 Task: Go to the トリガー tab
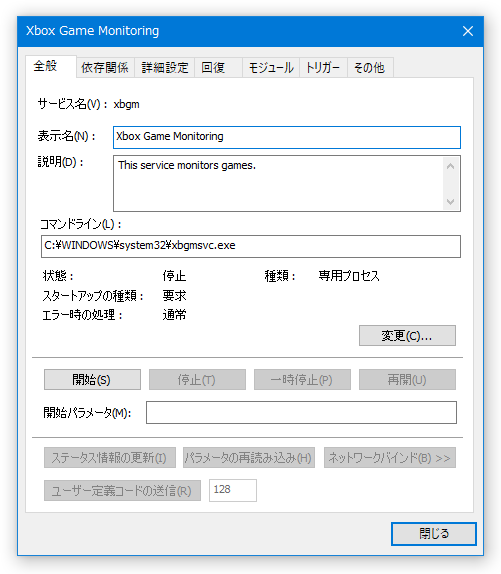pos(324,68)
